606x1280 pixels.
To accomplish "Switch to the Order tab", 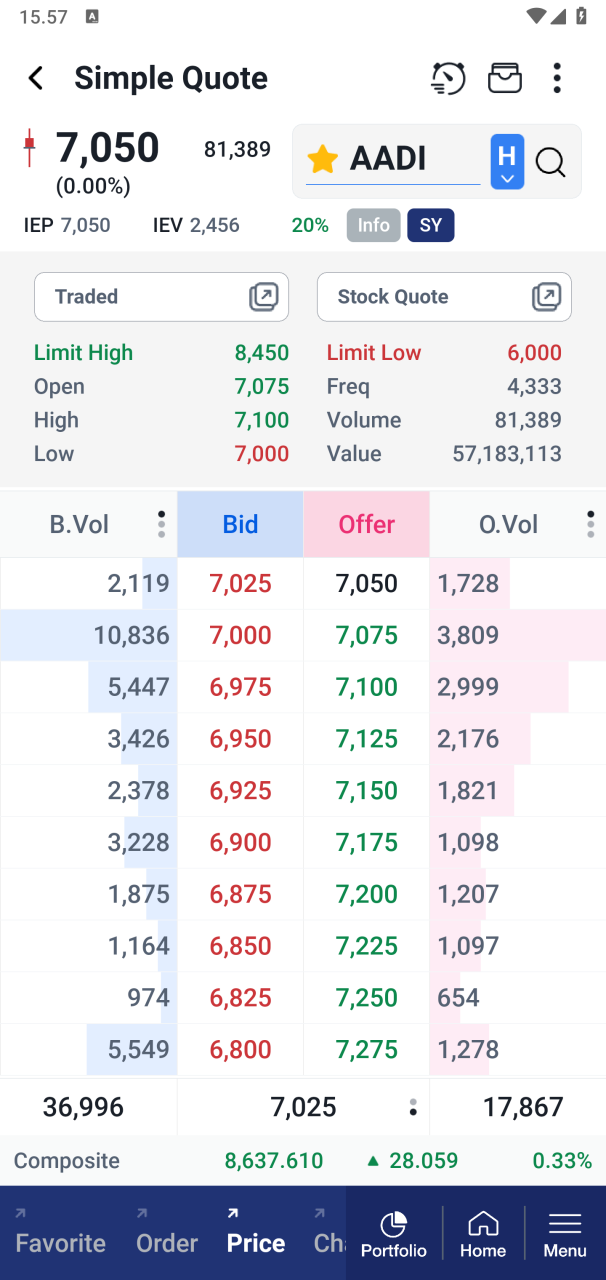I will coord(167,1242).
